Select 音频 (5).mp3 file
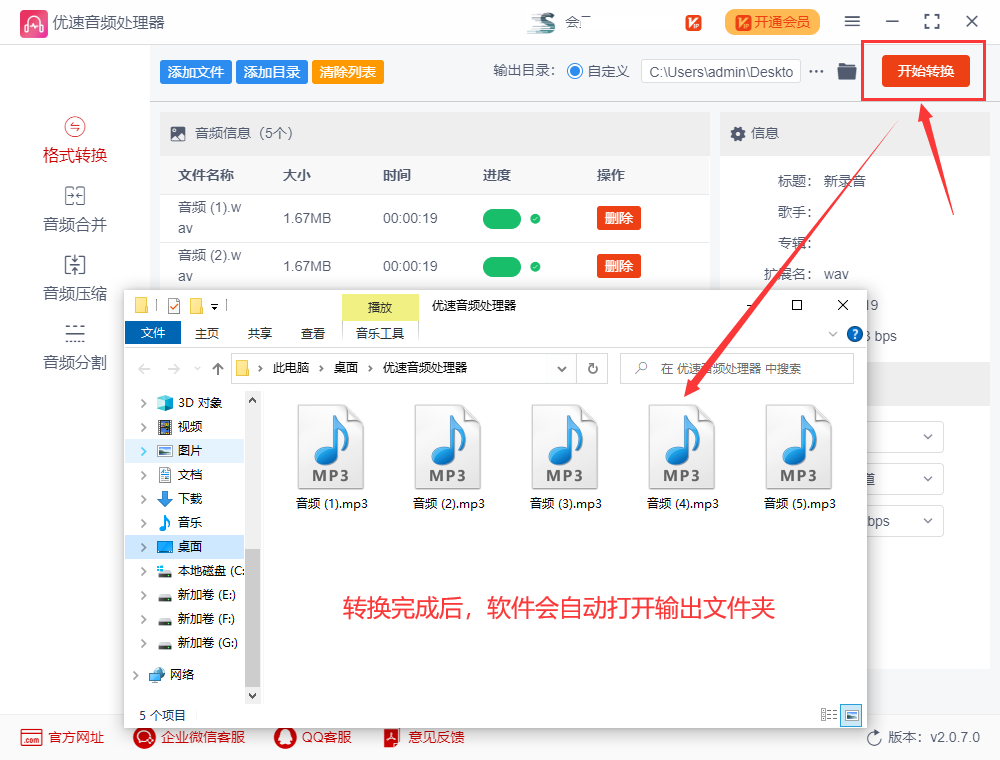Screen dimensions: 1000x760 [800, 458]
